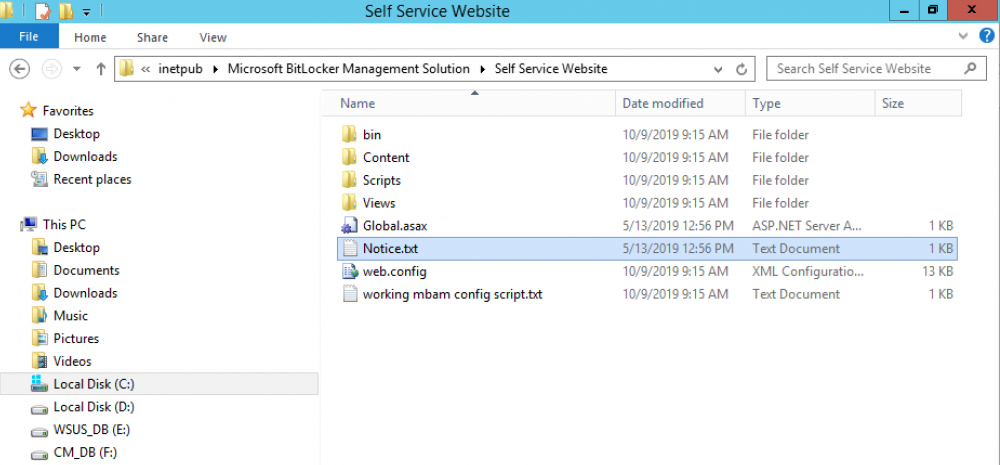Click the Notice.txt file name

(x=390, y=249)
